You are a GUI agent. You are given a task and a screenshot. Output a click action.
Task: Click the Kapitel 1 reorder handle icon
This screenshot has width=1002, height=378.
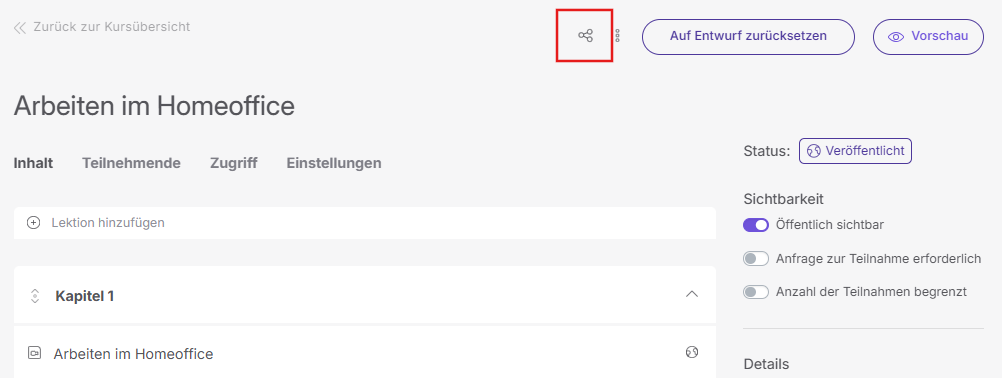click(x=35, y=296)
